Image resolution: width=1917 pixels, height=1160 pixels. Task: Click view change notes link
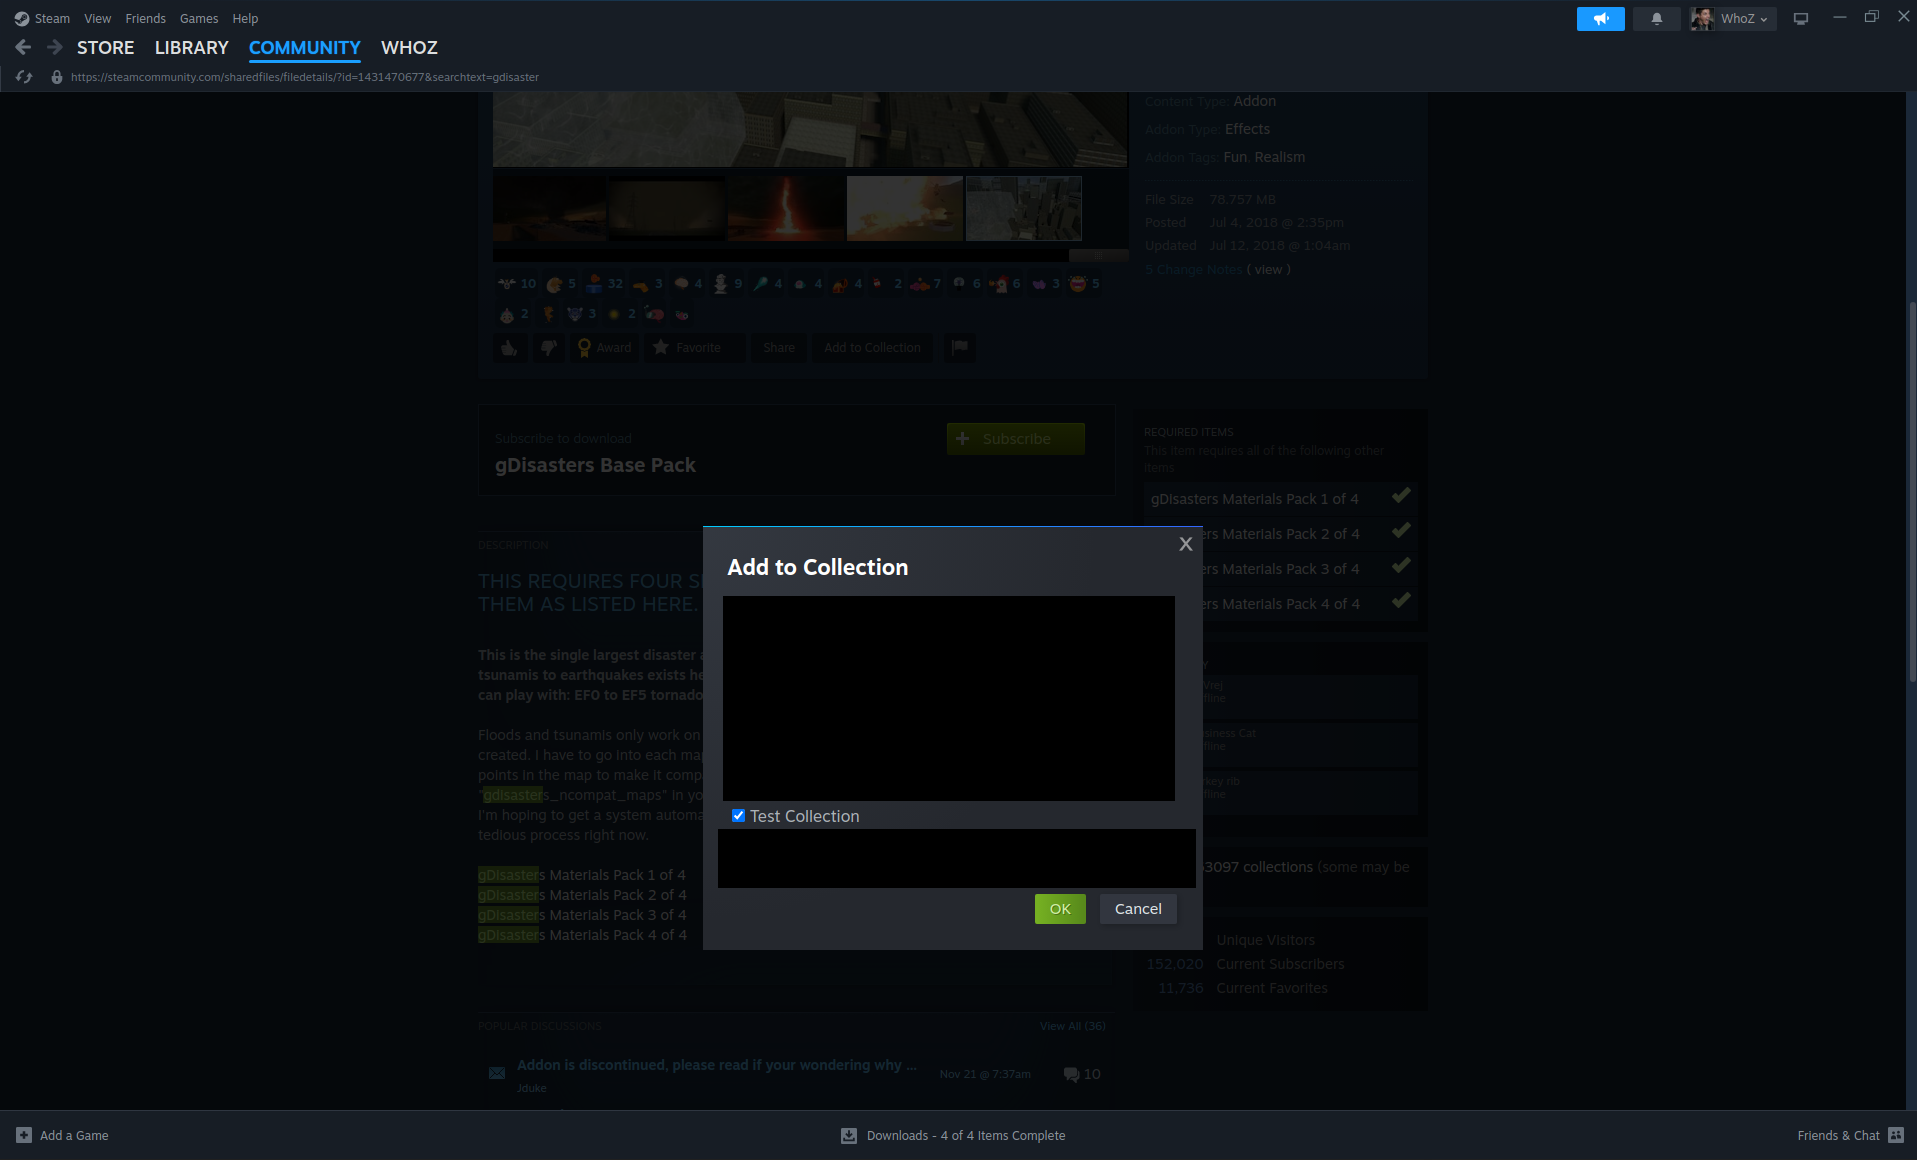1268,269
